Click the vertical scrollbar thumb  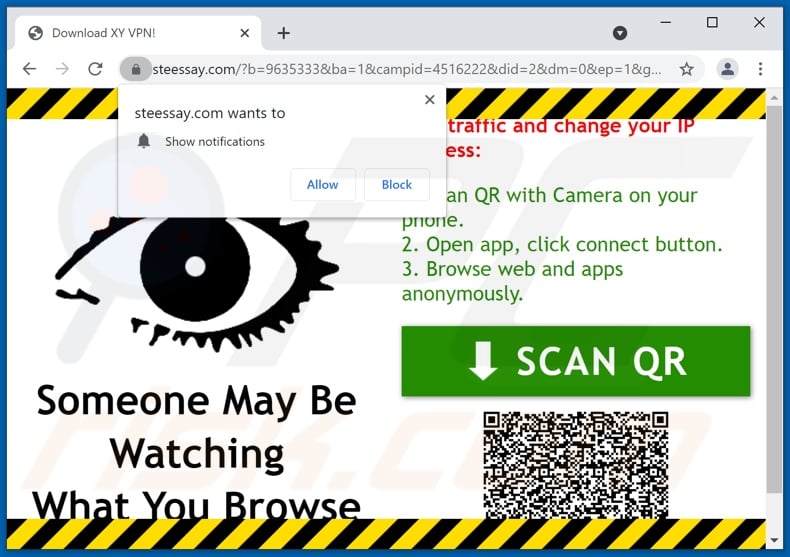[x=774, y=300]
